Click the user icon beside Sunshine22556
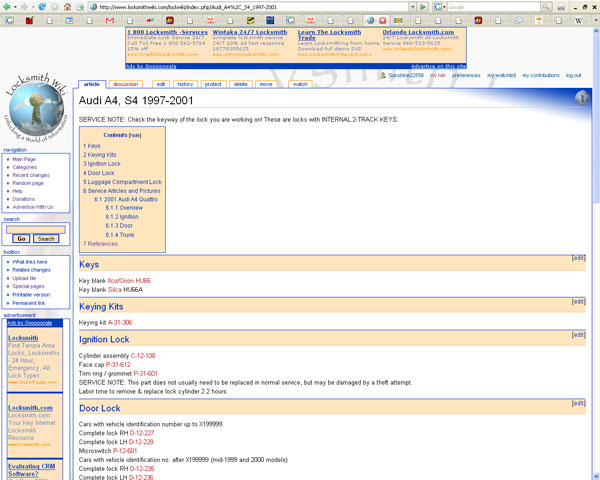 [381, 75]
